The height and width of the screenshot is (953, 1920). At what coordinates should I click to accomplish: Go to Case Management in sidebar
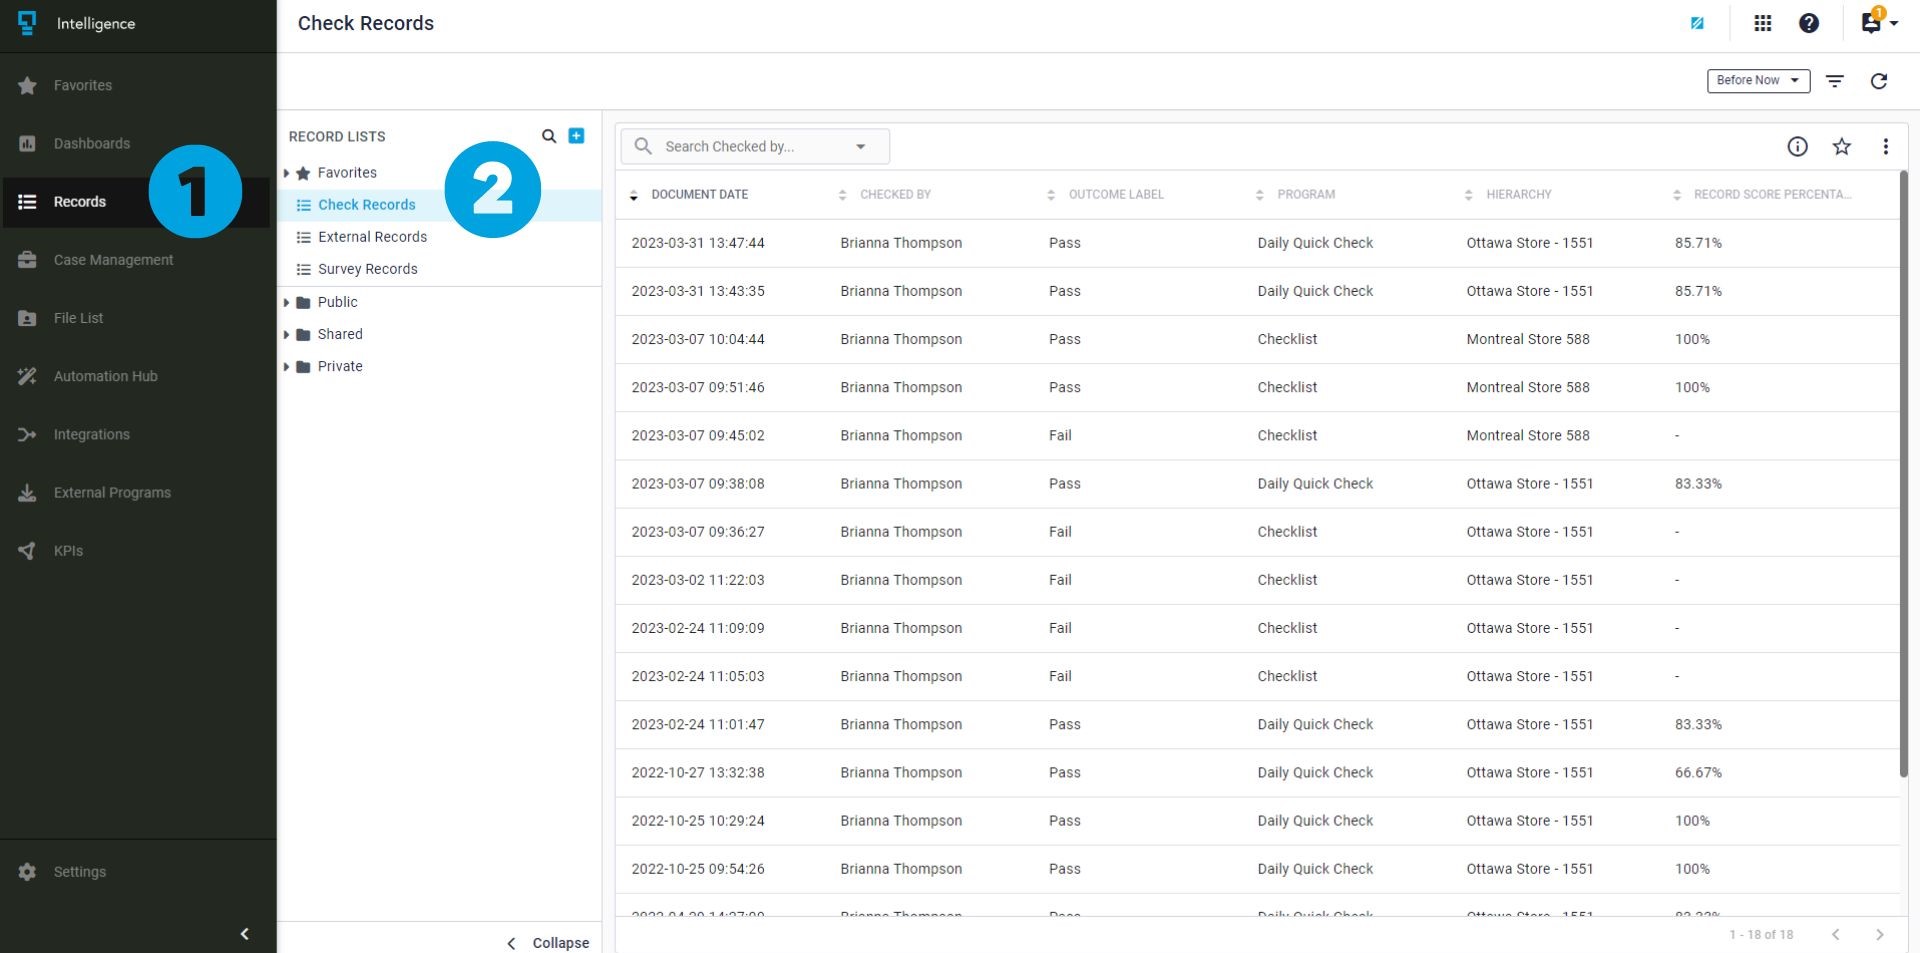click(113, 260)
